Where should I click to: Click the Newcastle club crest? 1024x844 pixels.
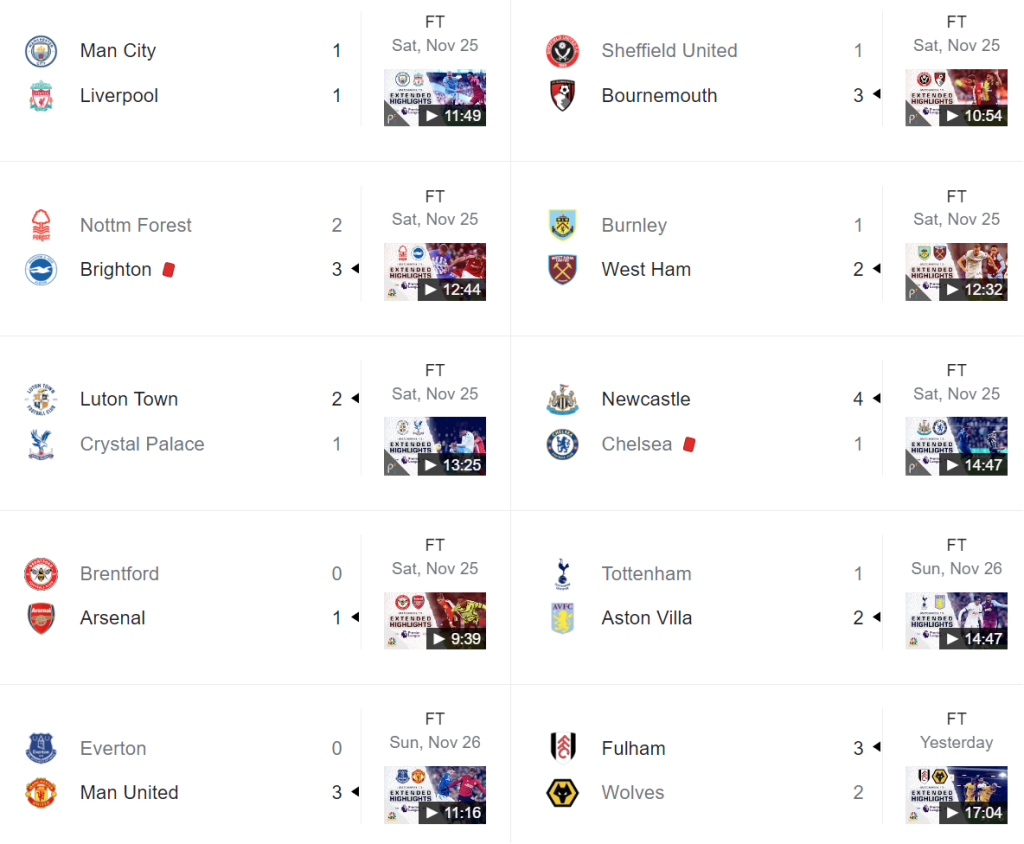563,399
